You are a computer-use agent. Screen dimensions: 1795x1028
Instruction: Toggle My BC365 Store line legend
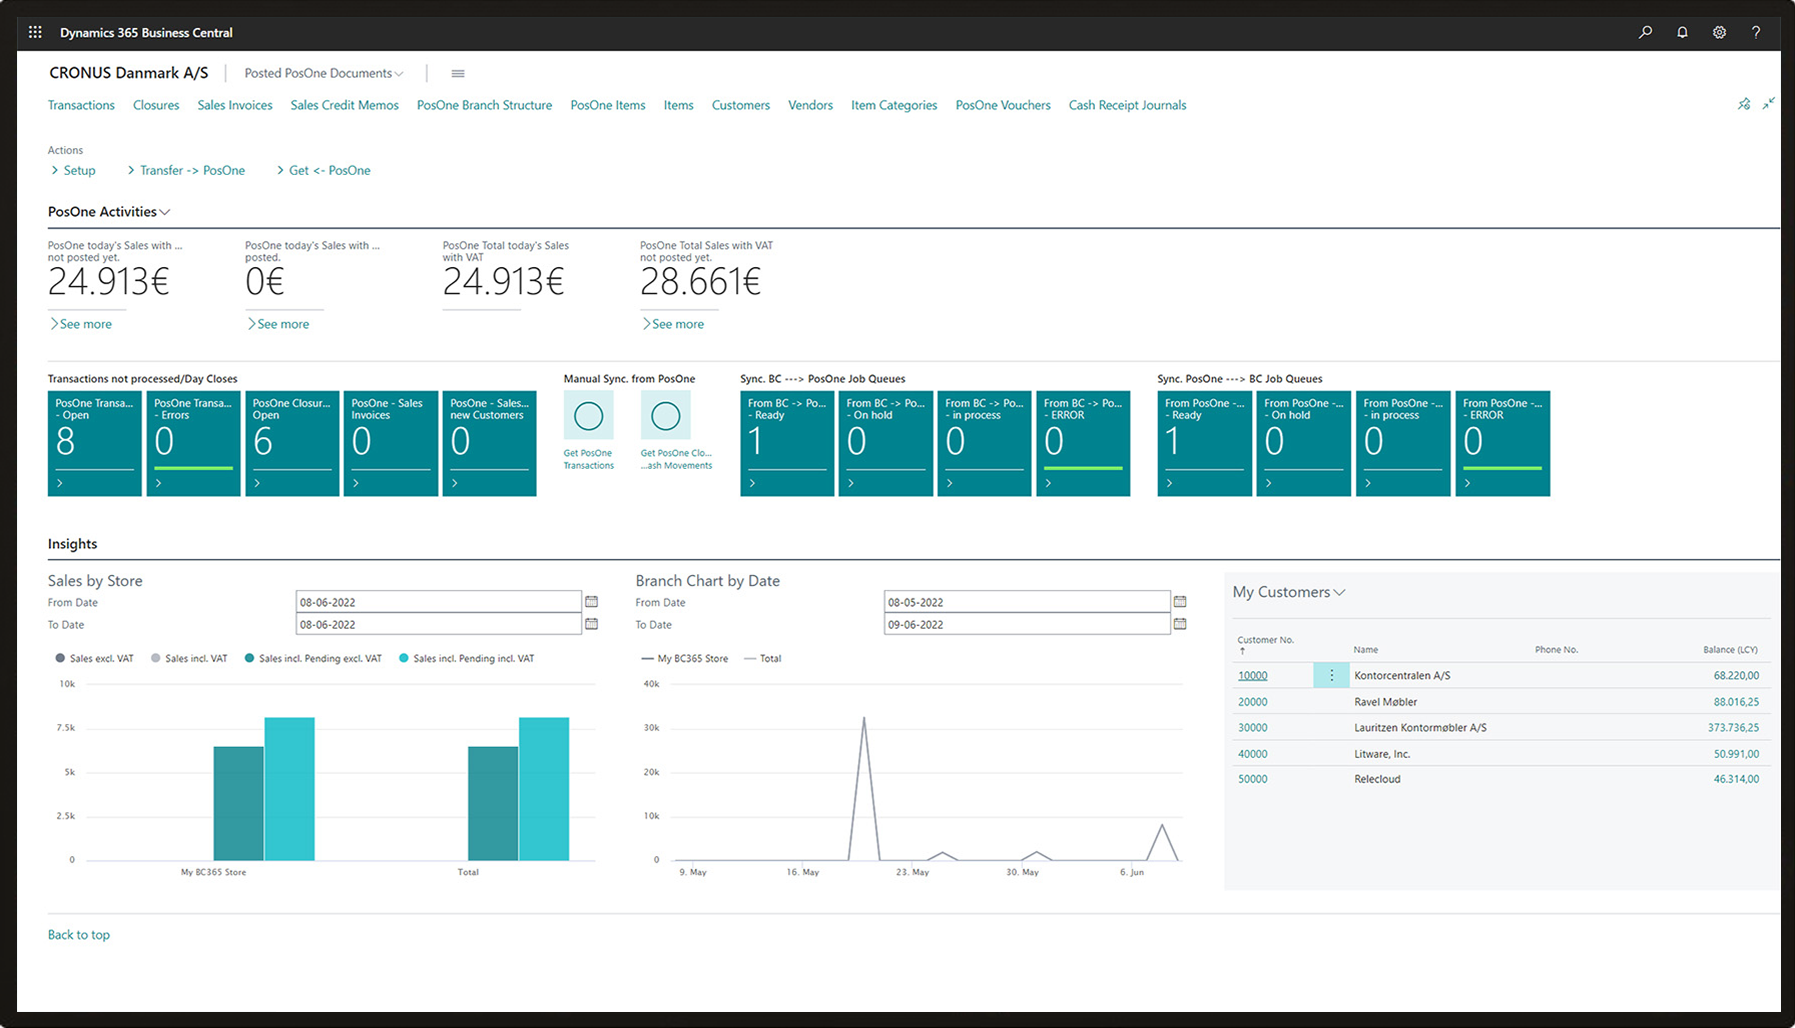pos(685,658)
